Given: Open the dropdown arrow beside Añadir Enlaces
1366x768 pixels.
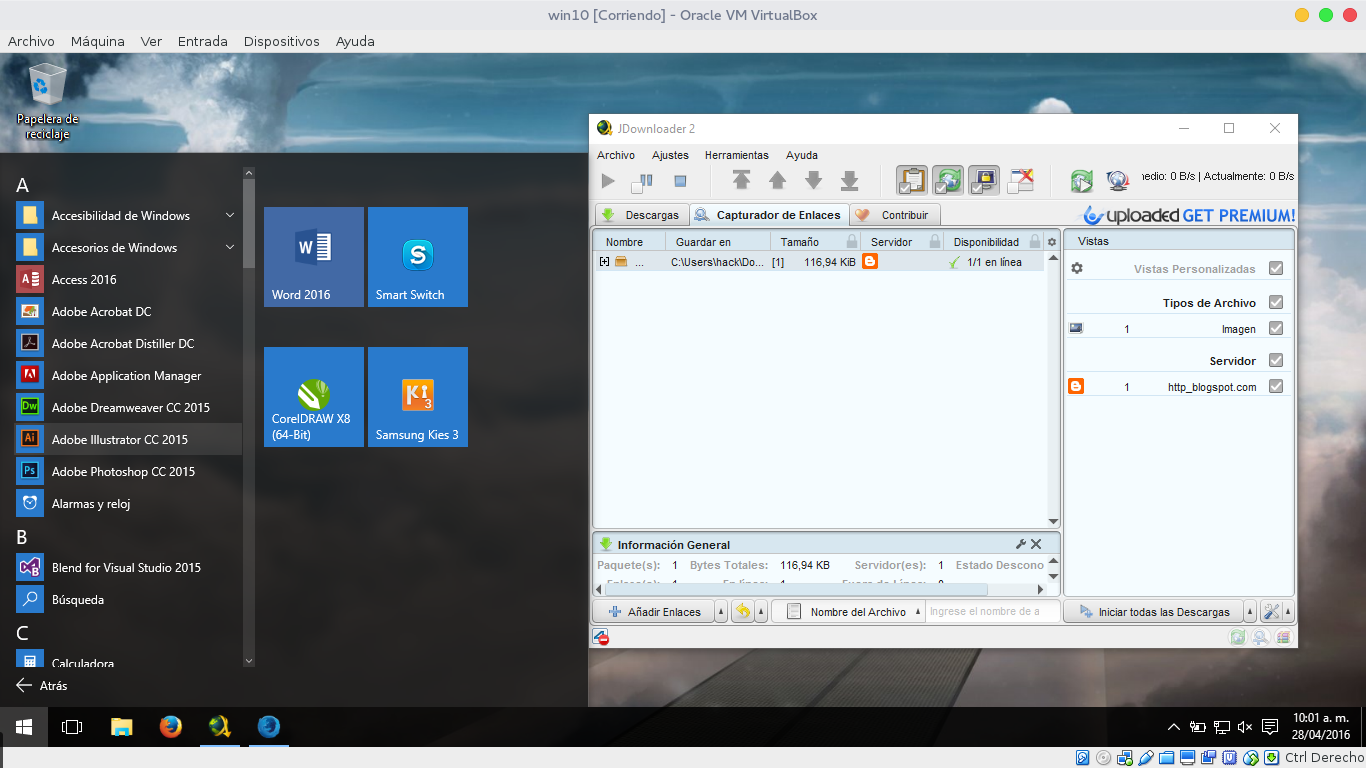Looking at the screenshot, I should point(722,612).
